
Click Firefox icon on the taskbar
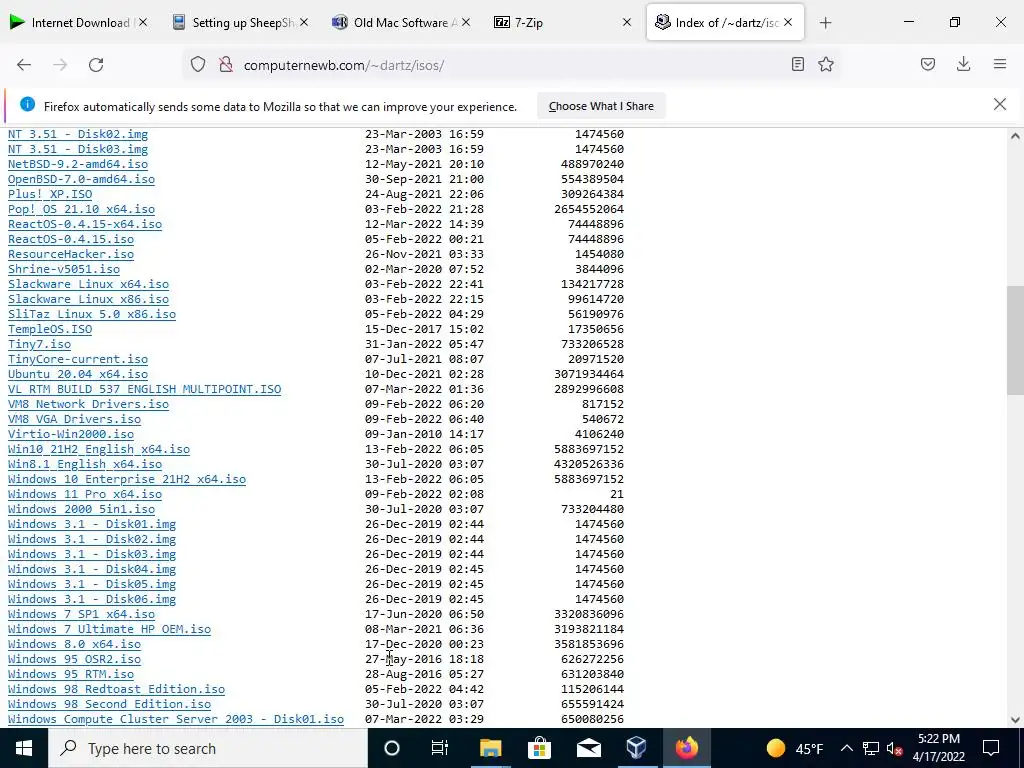pos(686,748)
